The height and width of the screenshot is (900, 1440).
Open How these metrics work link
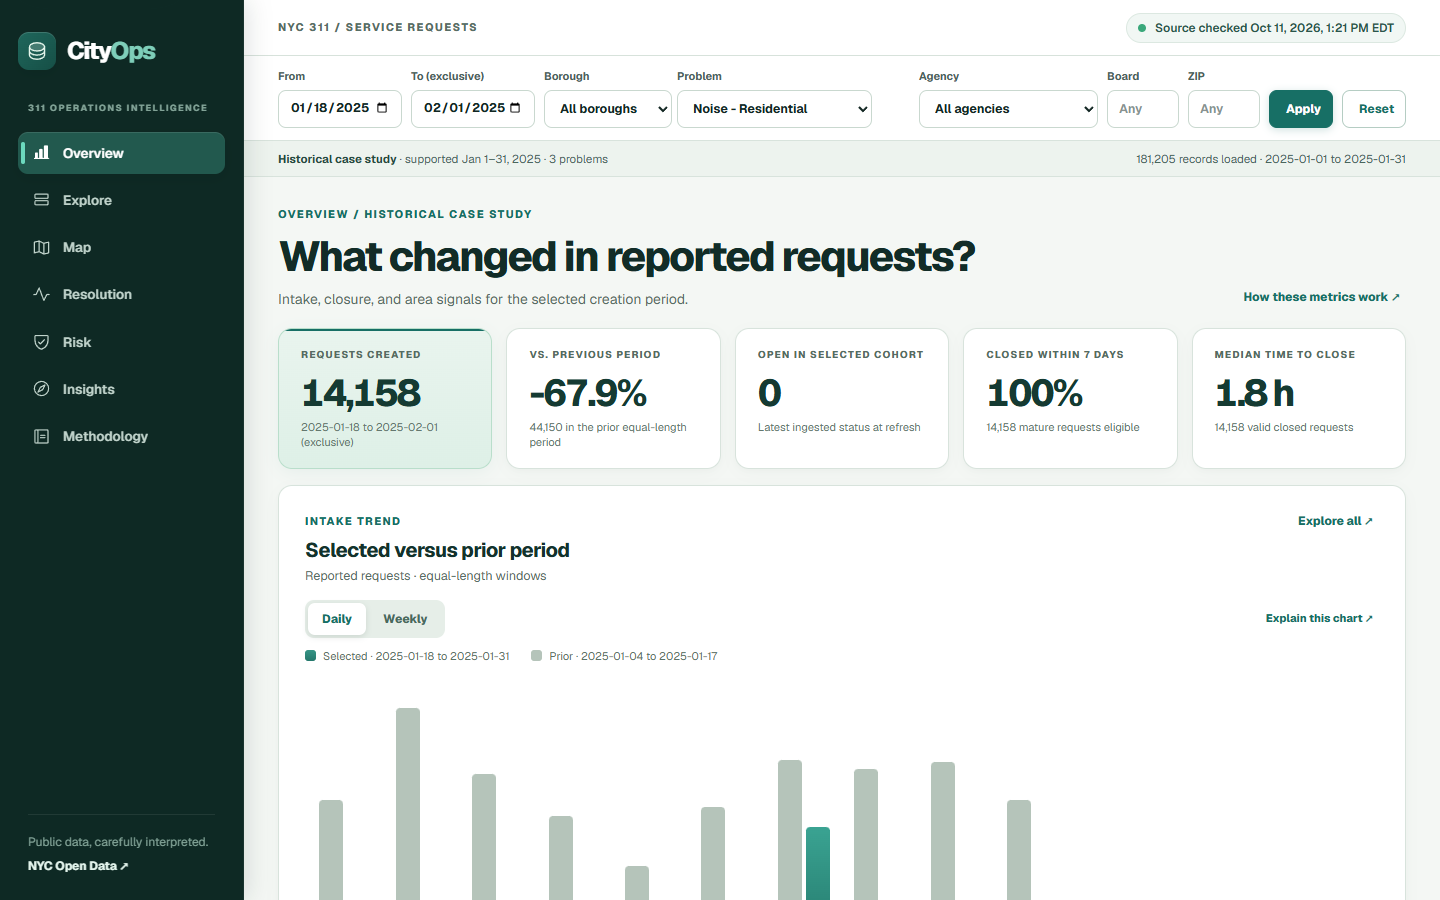pyautogui.click(x=1321, y=297)
